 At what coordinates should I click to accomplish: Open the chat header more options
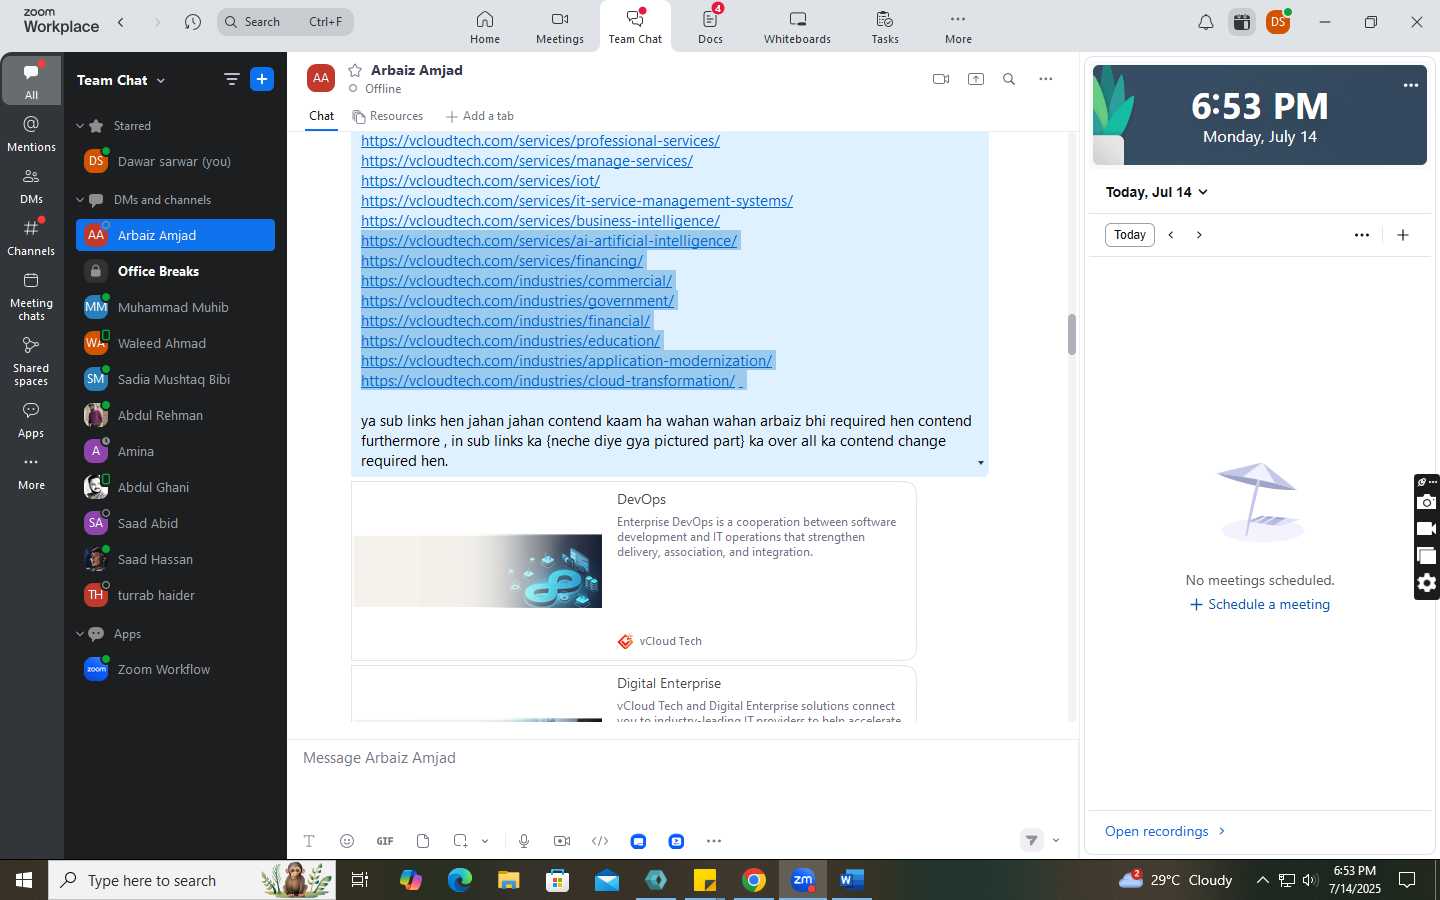[x=1045, y=79]
